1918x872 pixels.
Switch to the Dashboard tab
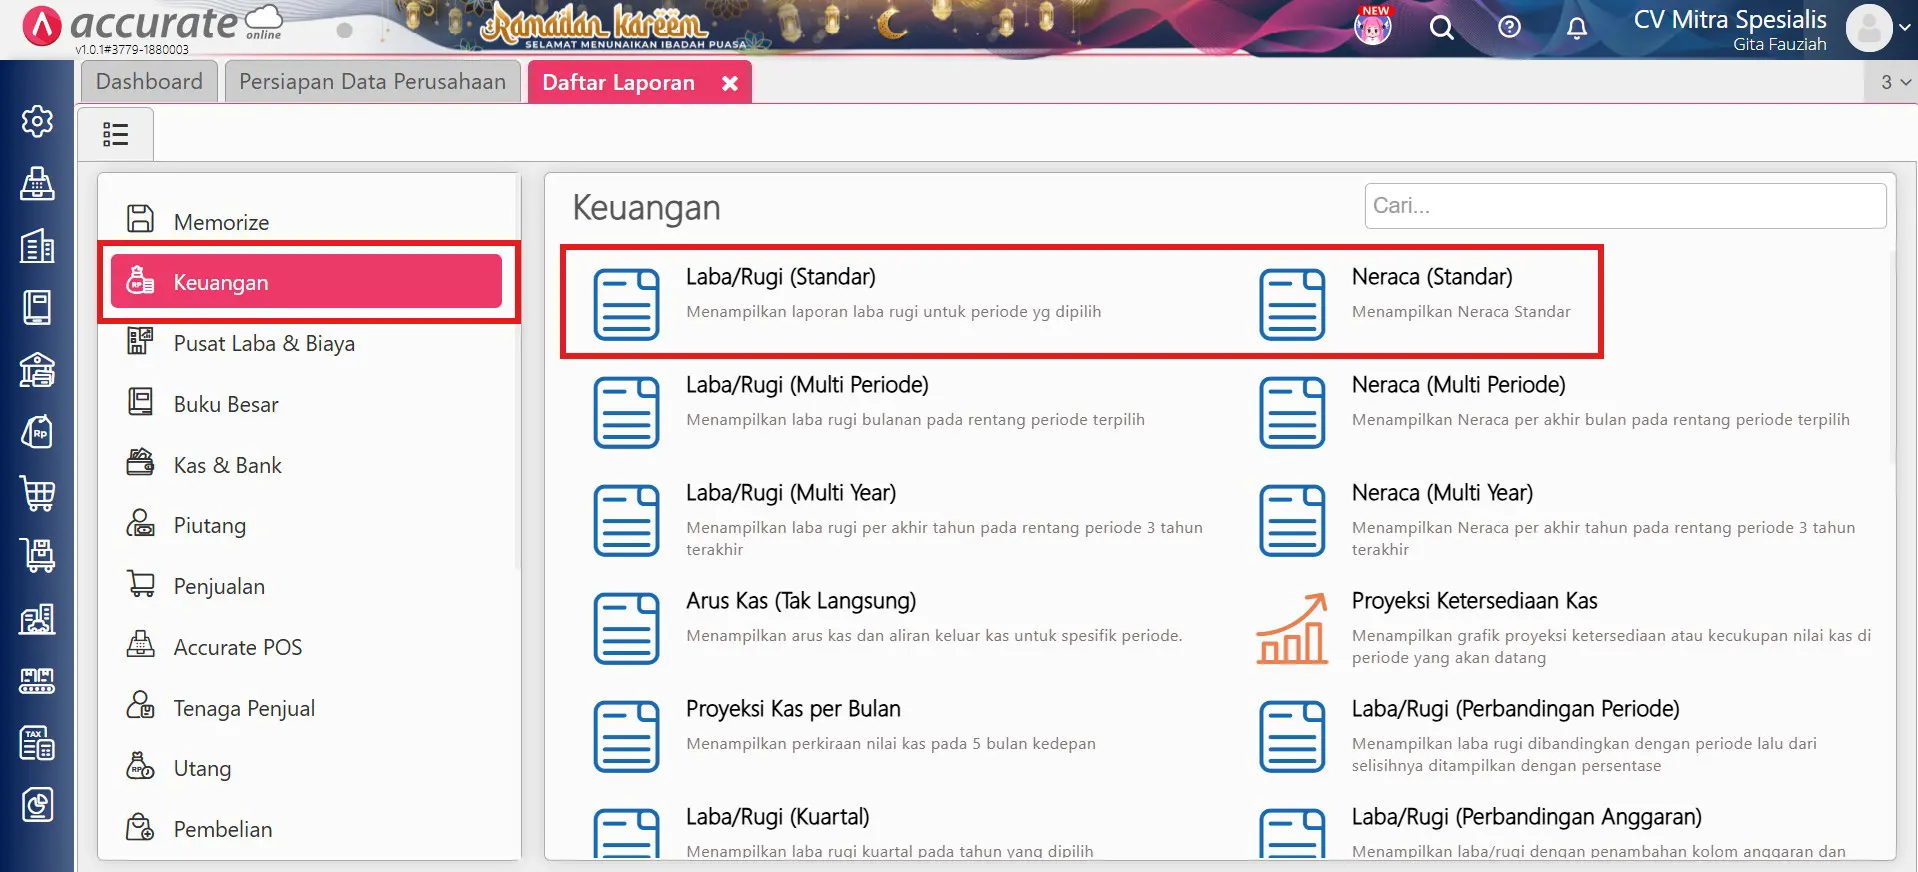pyautogui.click(x=149, y=82)
